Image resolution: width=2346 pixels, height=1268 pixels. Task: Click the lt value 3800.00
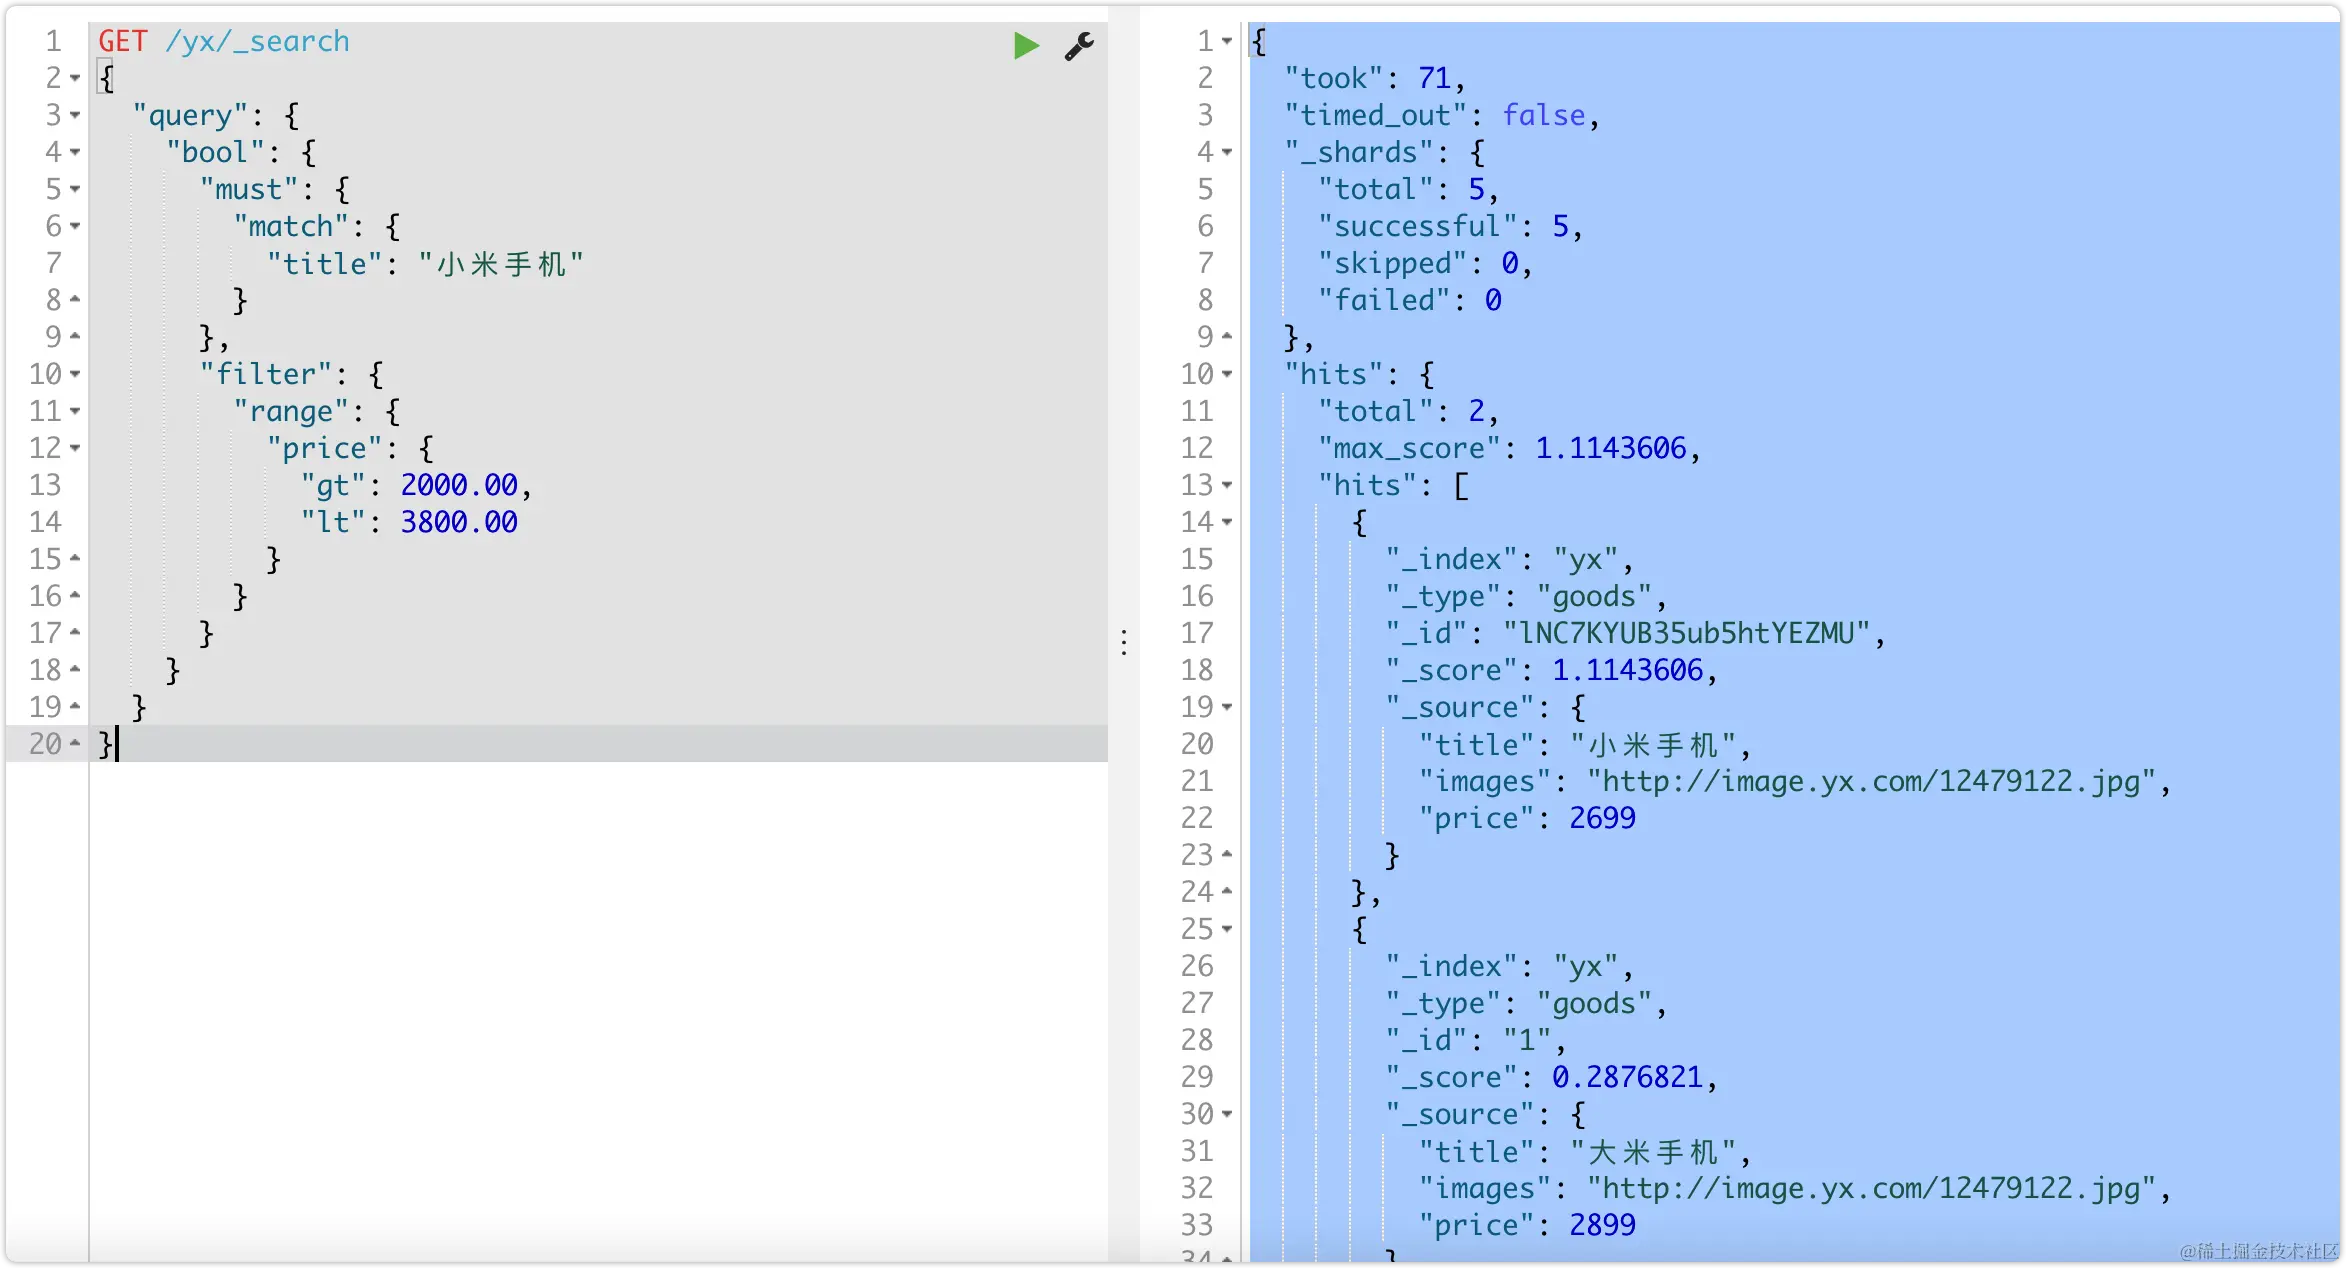click(459, 523)
